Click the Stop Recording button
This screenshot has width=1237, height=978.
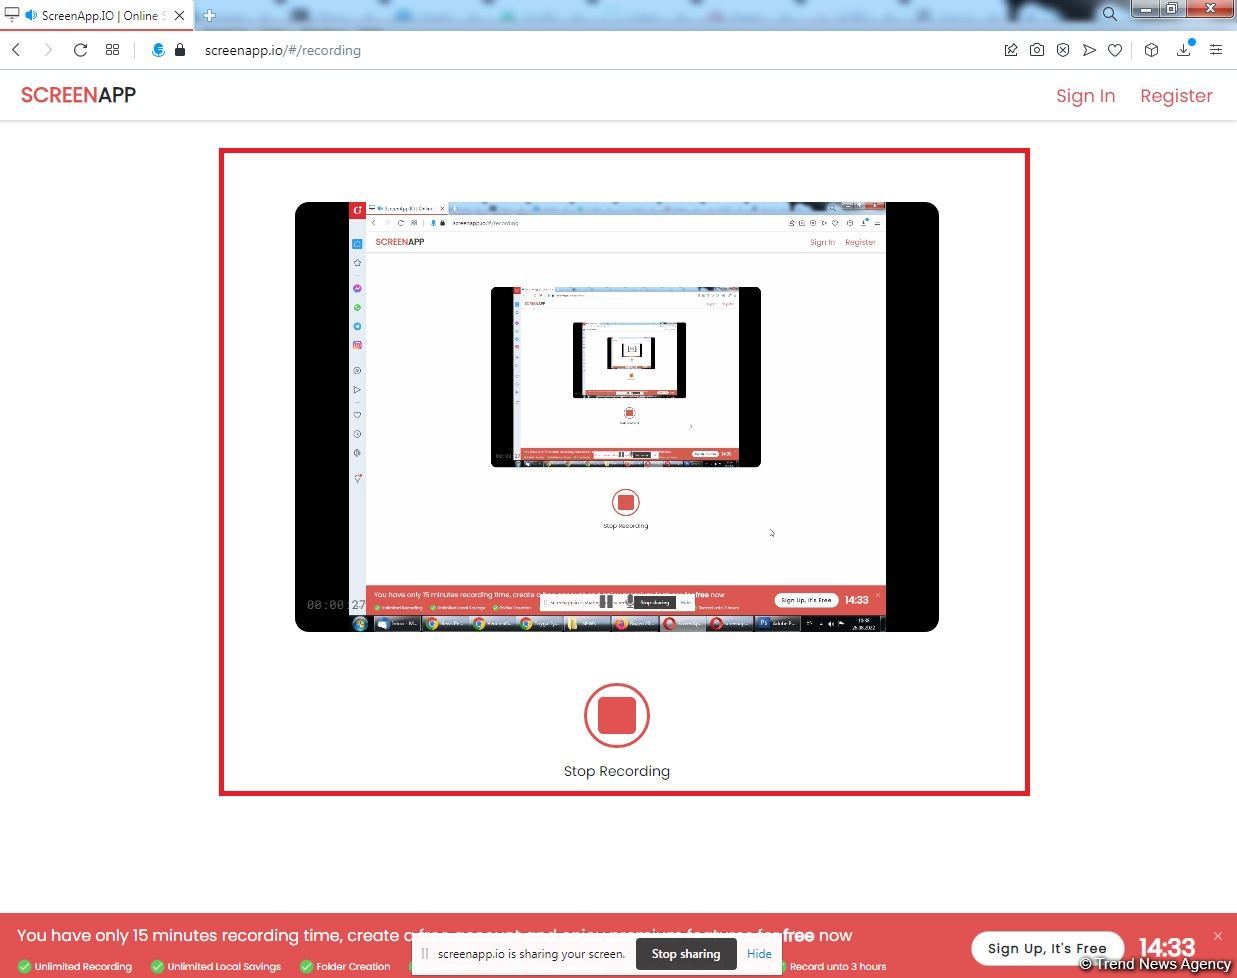pos(616,716)
